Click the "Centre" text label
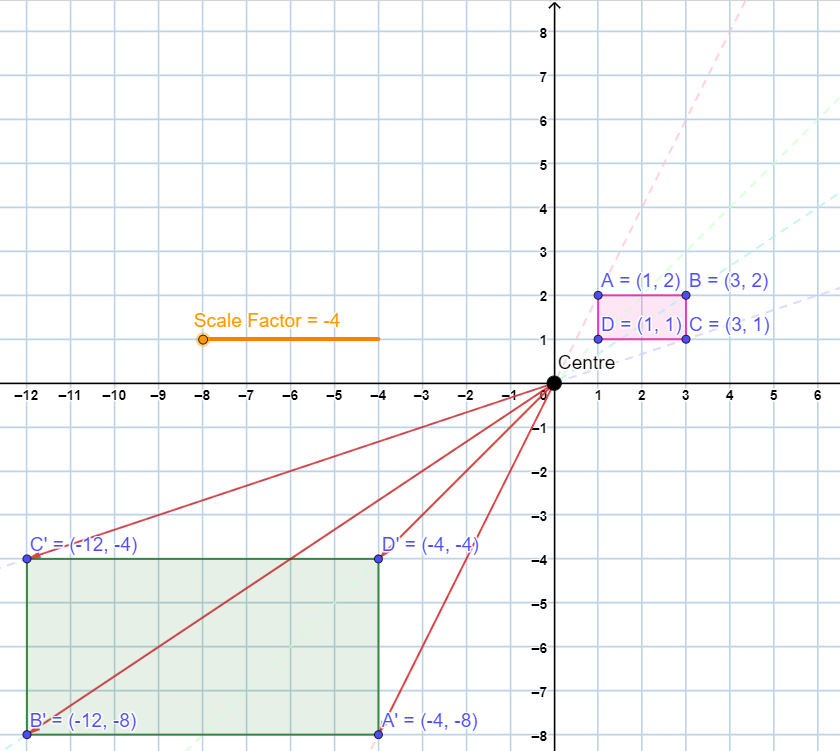Image resolution: width=840 pixels, height=751 pixels. coord(586,362)
